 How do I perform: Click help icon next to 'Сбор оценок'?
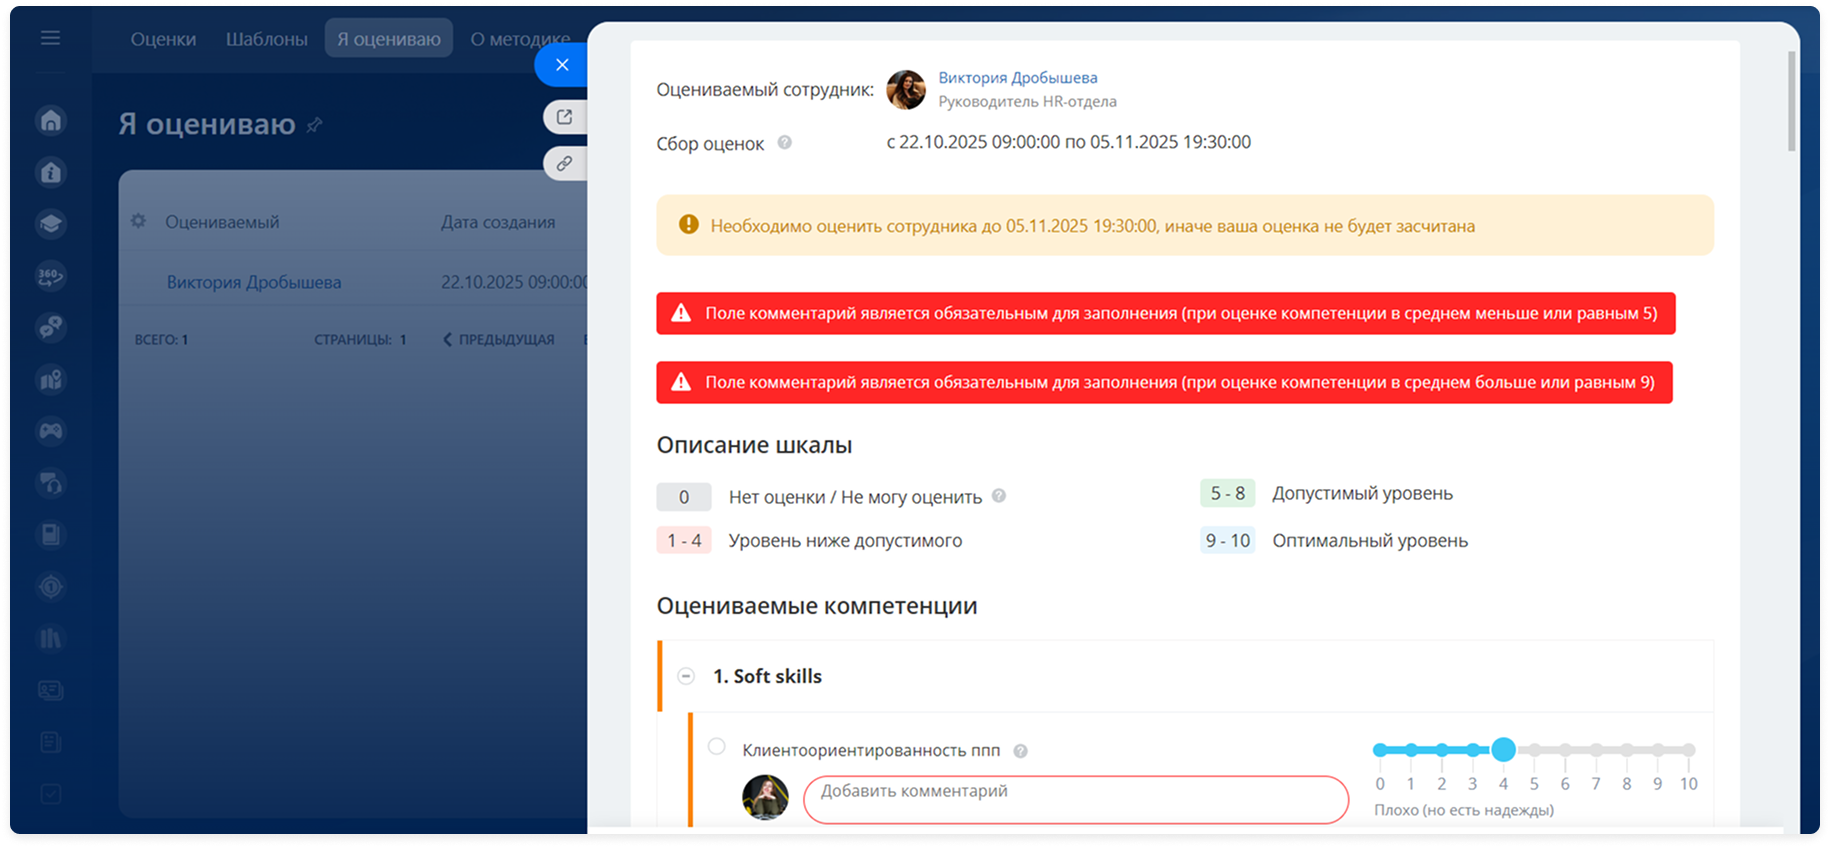(785, 143)
